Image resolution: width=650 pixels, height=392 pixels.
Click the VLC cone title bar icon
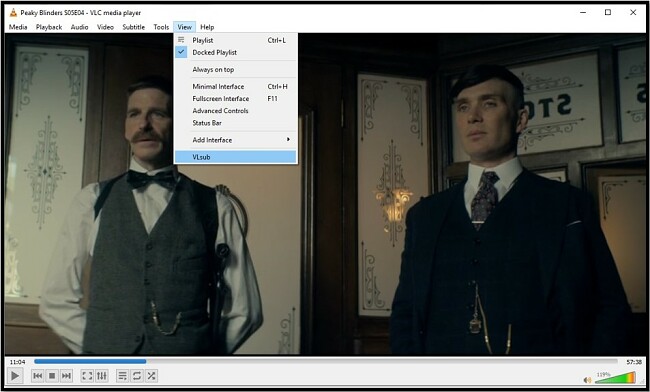point(13,12)
